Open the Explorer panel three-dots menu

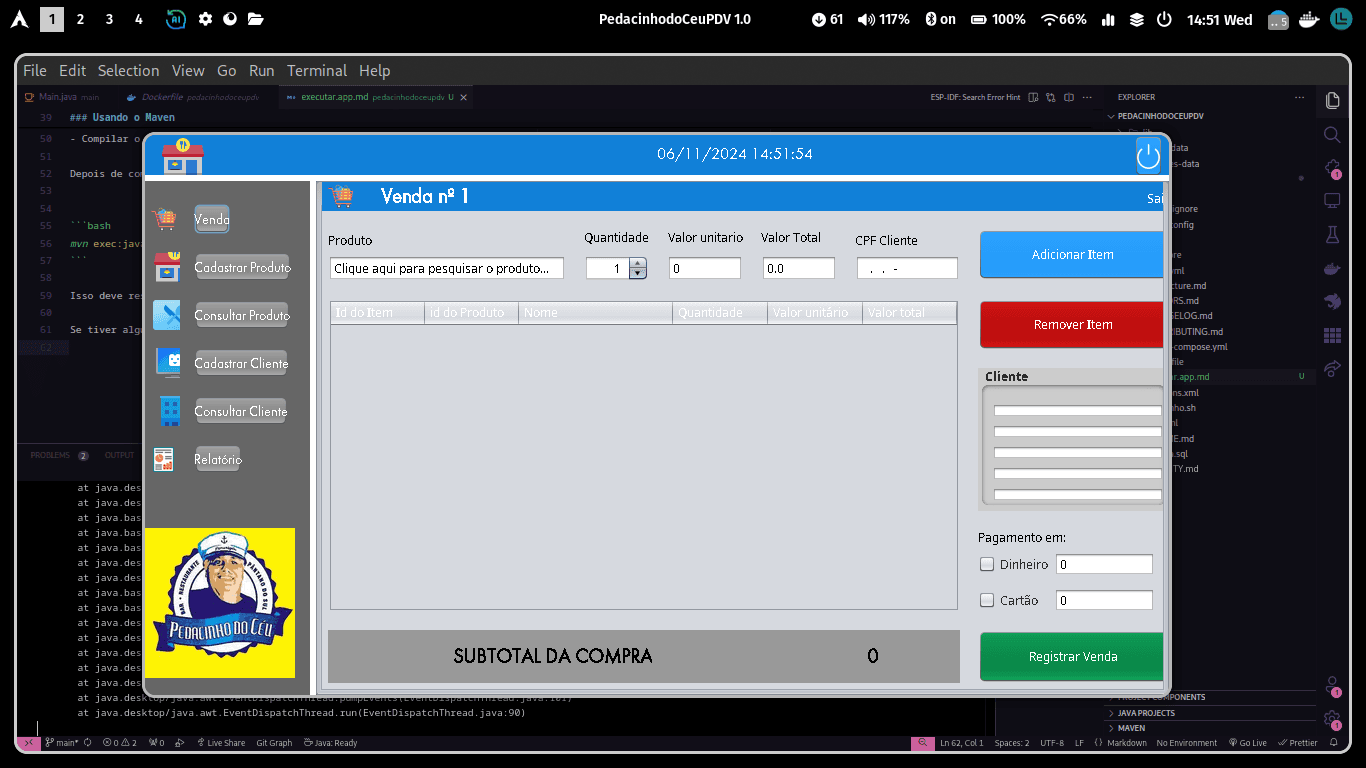tap(1299, 97)
